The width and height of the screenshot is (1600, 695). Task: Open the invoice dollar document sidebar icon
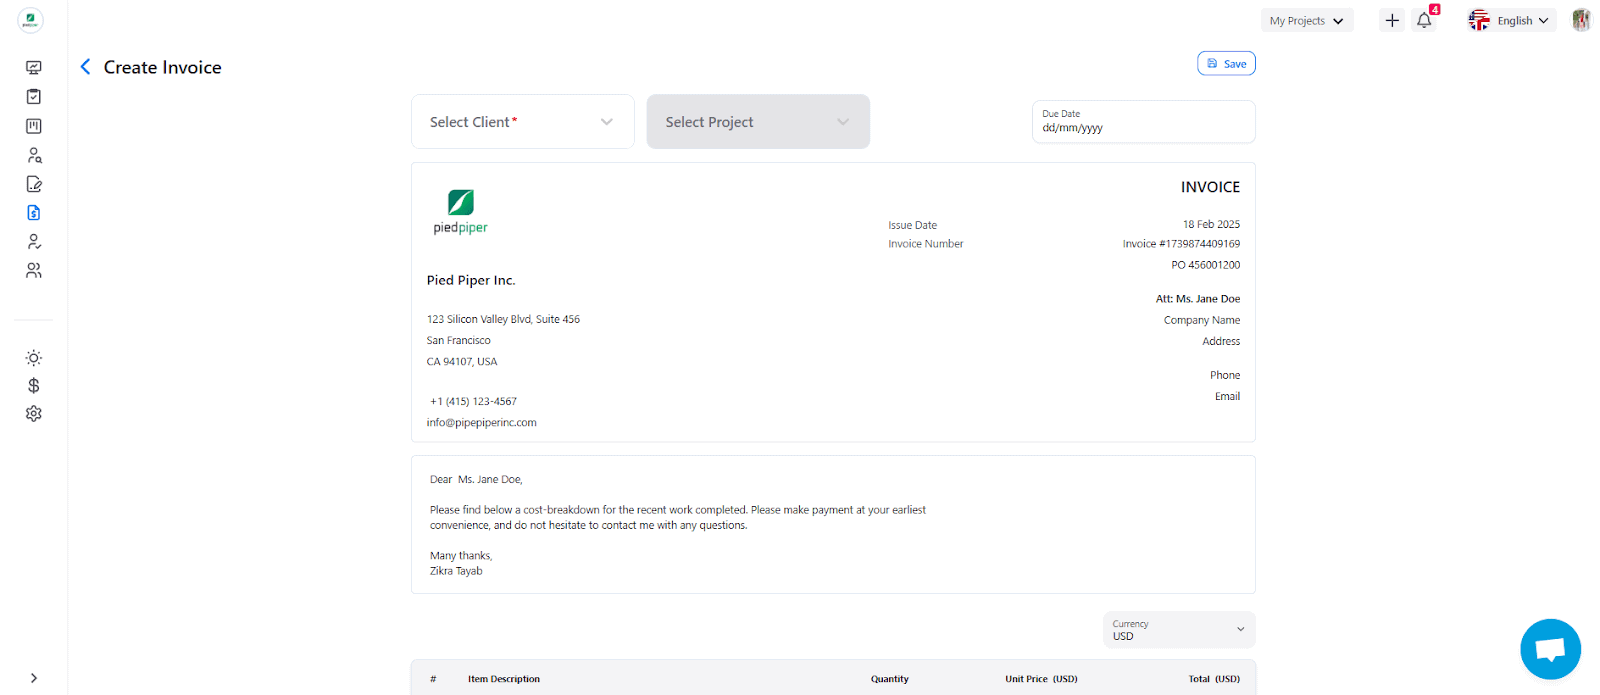tap(34, 213)
